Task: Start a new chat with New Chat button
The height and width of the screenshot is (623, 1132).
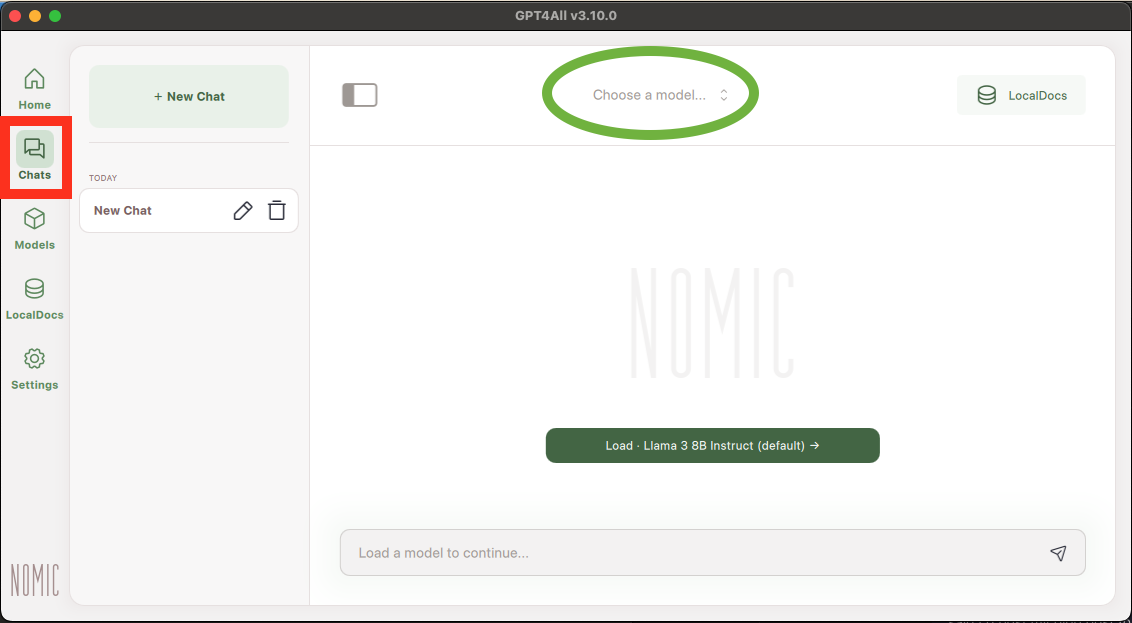Action: click(x=188, y=96)
